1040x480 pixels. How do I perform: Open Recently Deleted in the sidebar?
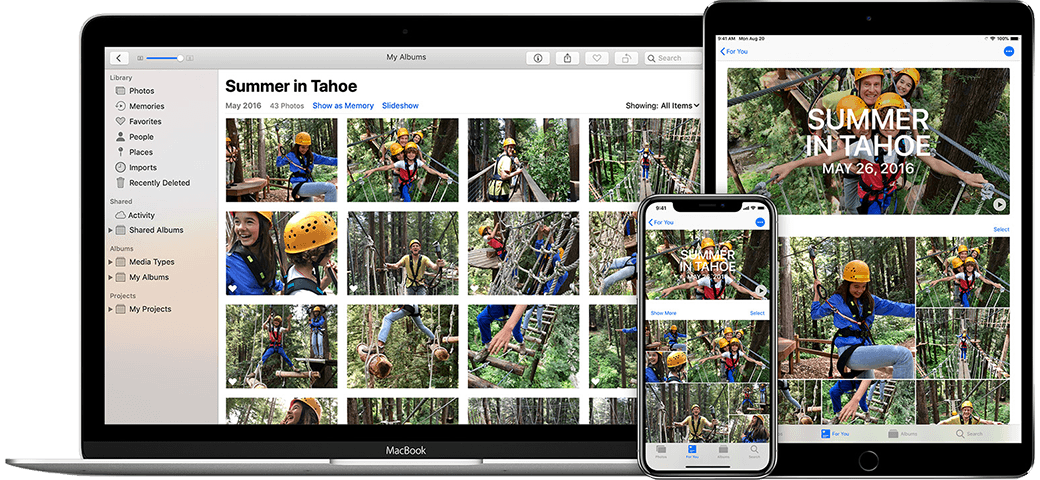click(x=160, y=183)
